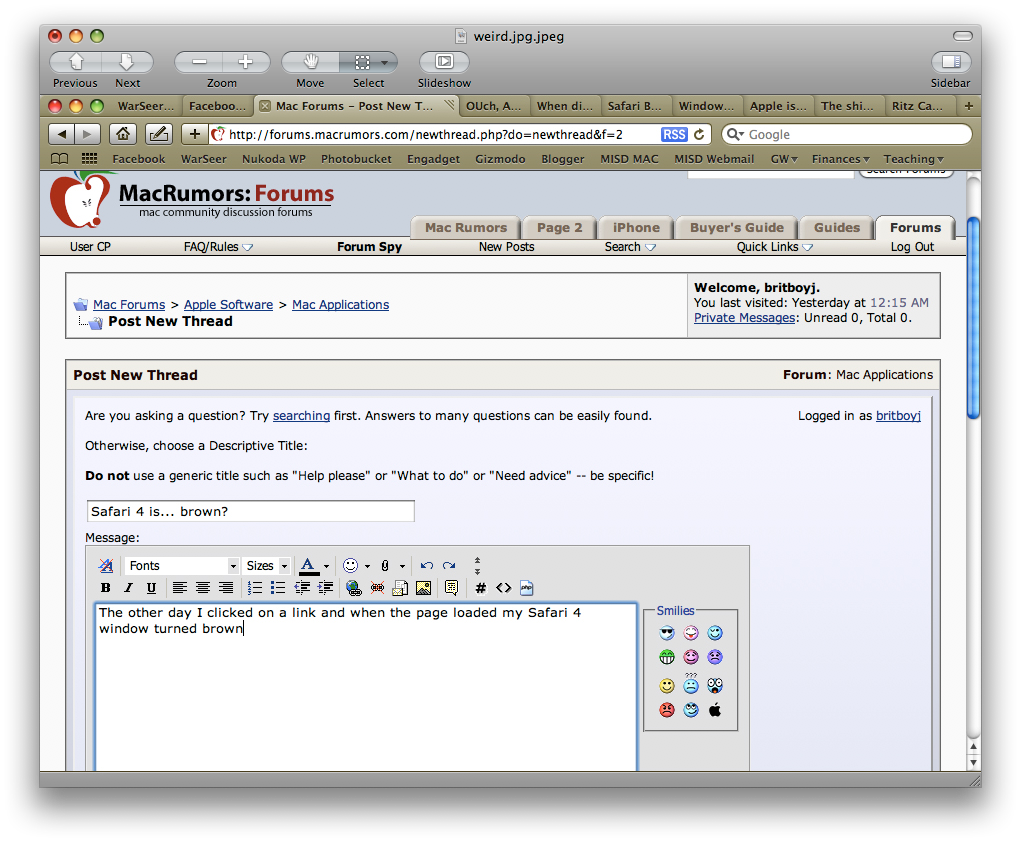The image size is (1021, 842).
Task: Click the Remove Text Formatting icon
Action: coord(105,565)
